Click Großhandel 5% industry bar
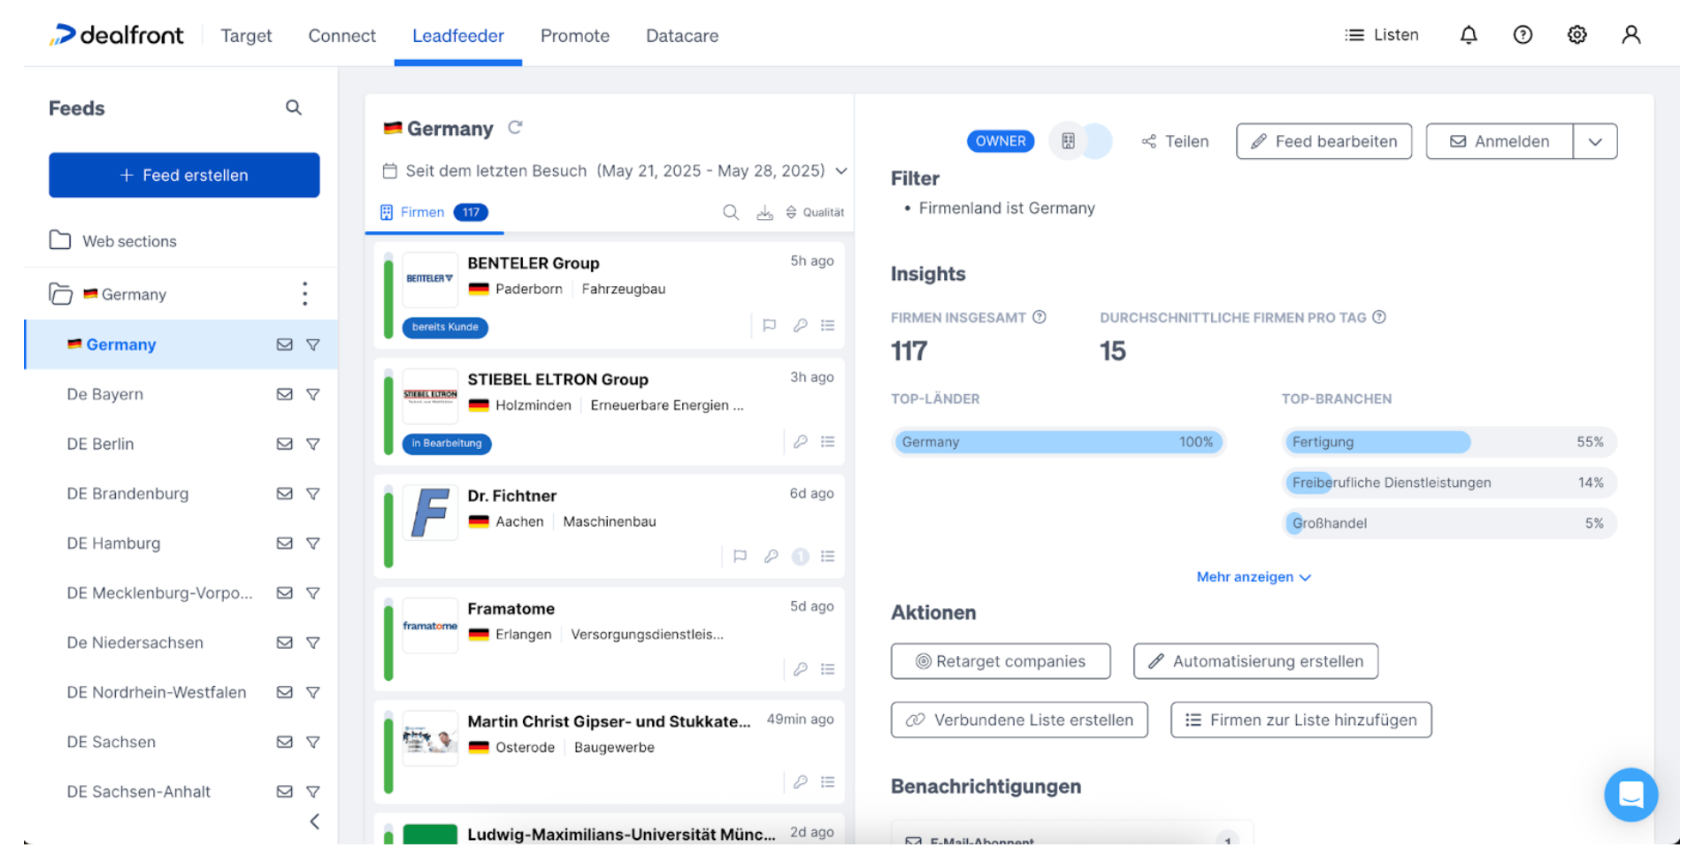 (1449, 523)
